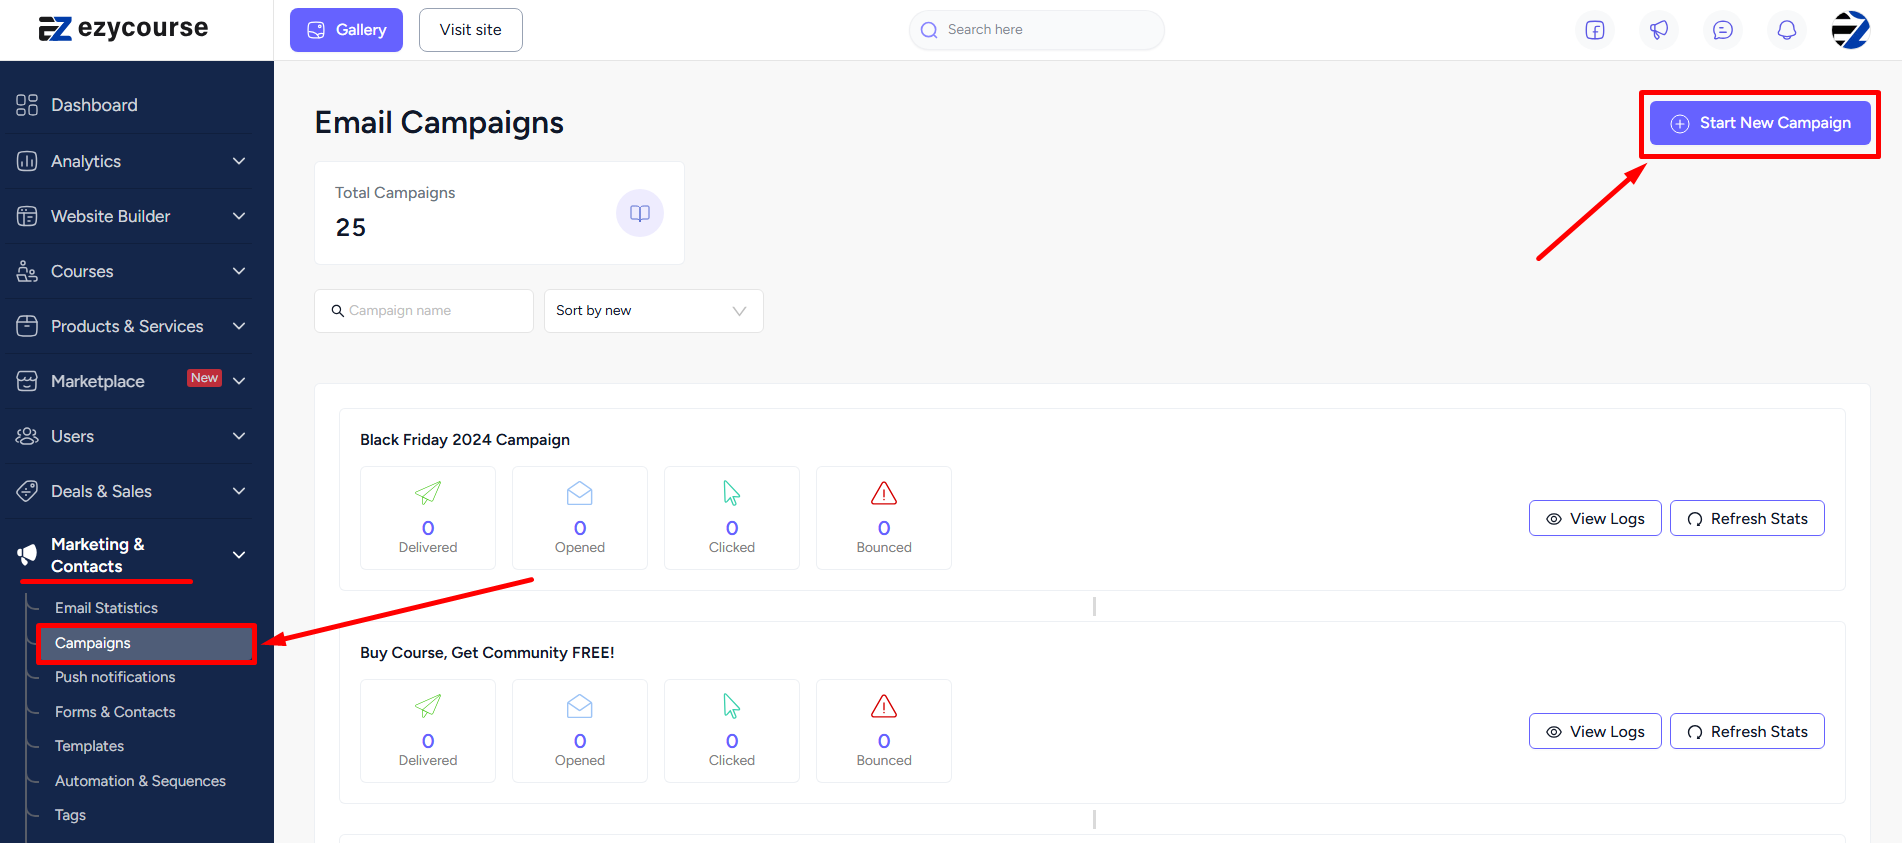Click Black Friday Clicked cursor icon
The width and height of the screenshot is (1902, 843).
click(732, 493)
